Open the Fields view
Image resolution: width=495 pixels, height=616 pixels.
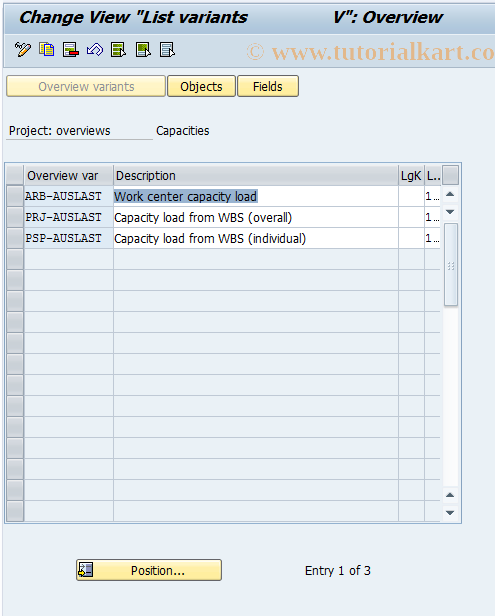click(x=268, y=86)
